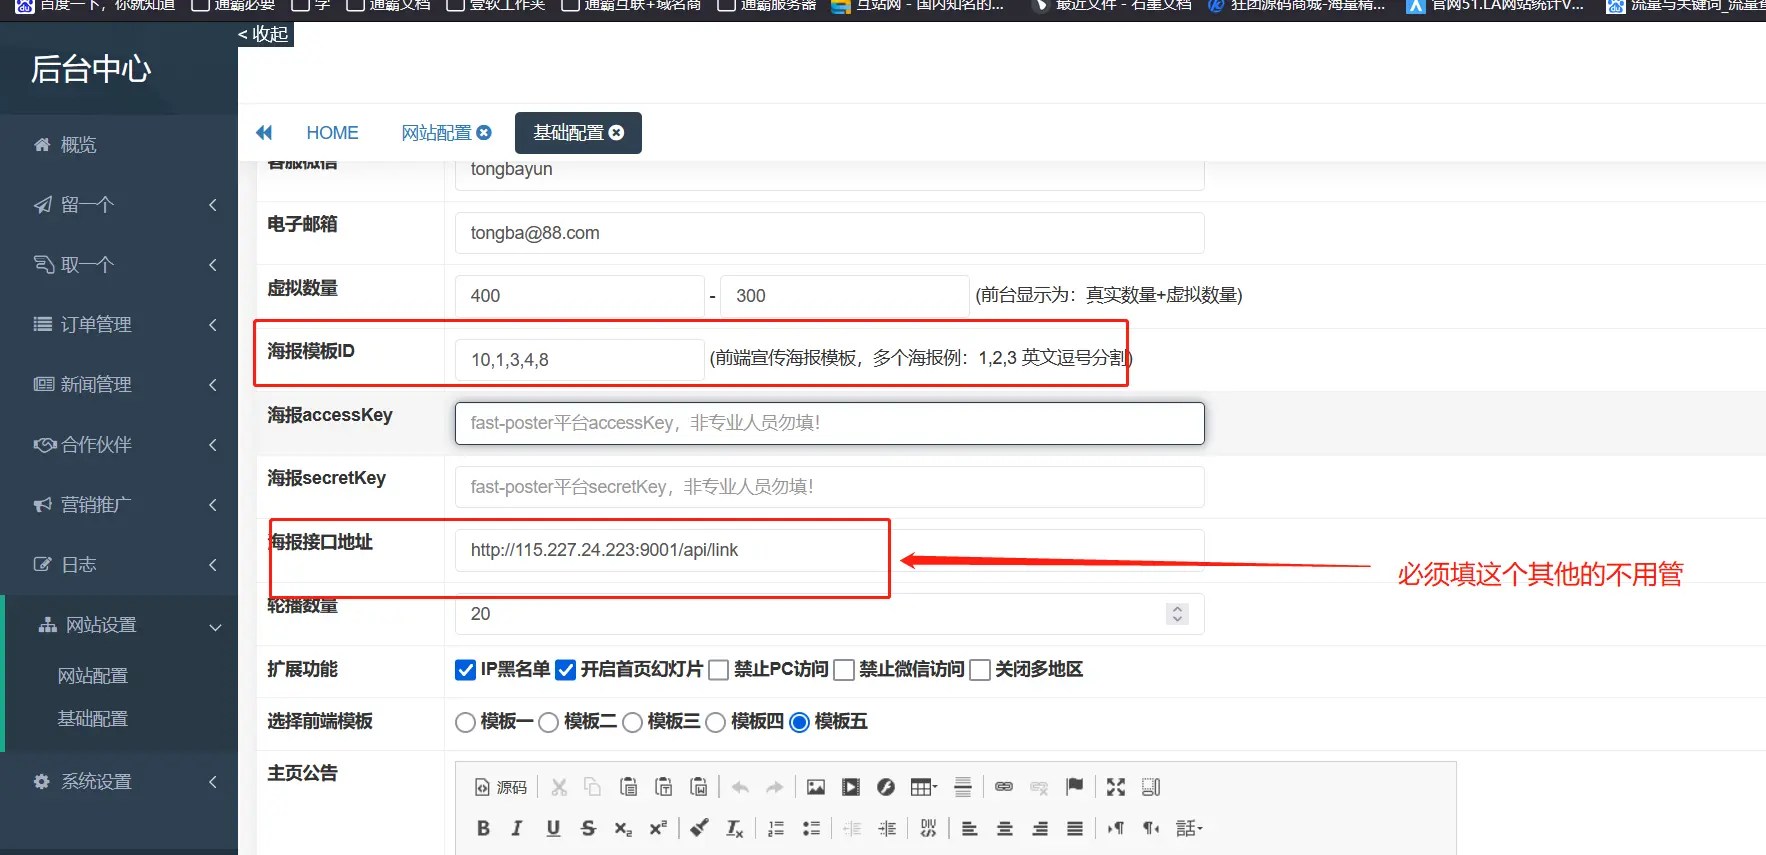The width and height of the screenshot is (1766, 855).
Task: Insert an image using the editor toolbar
Action: tap(816, 787)
